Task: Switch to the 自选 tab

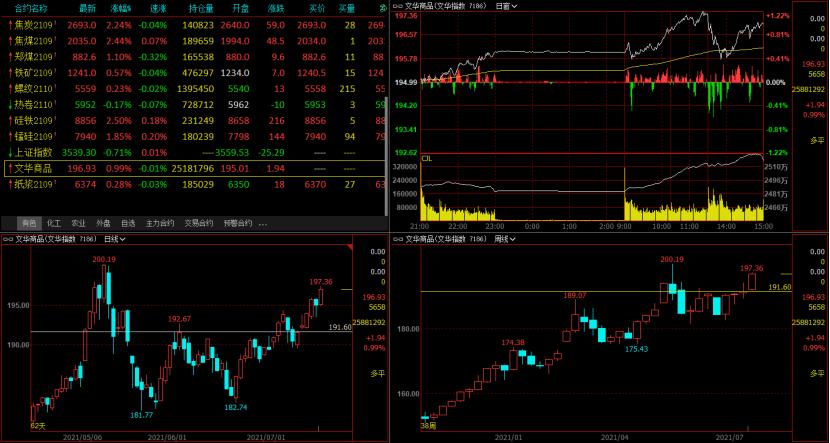Action: 128,223
